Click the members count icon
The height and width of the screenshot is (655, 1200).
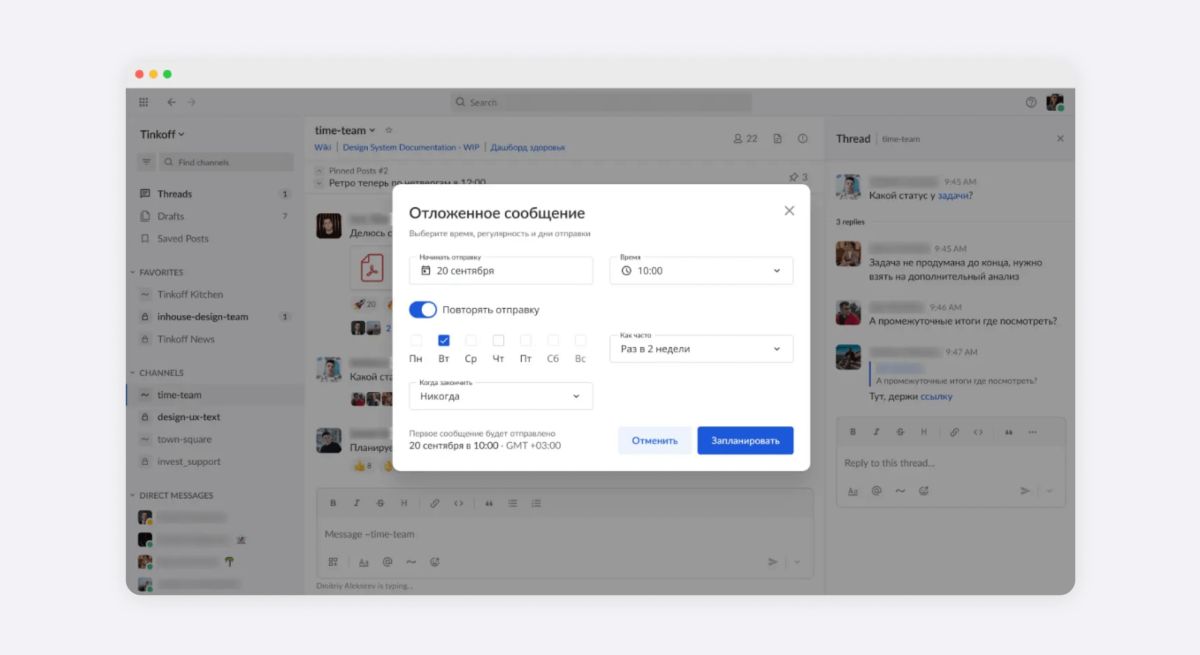click(x=745, y=139)
